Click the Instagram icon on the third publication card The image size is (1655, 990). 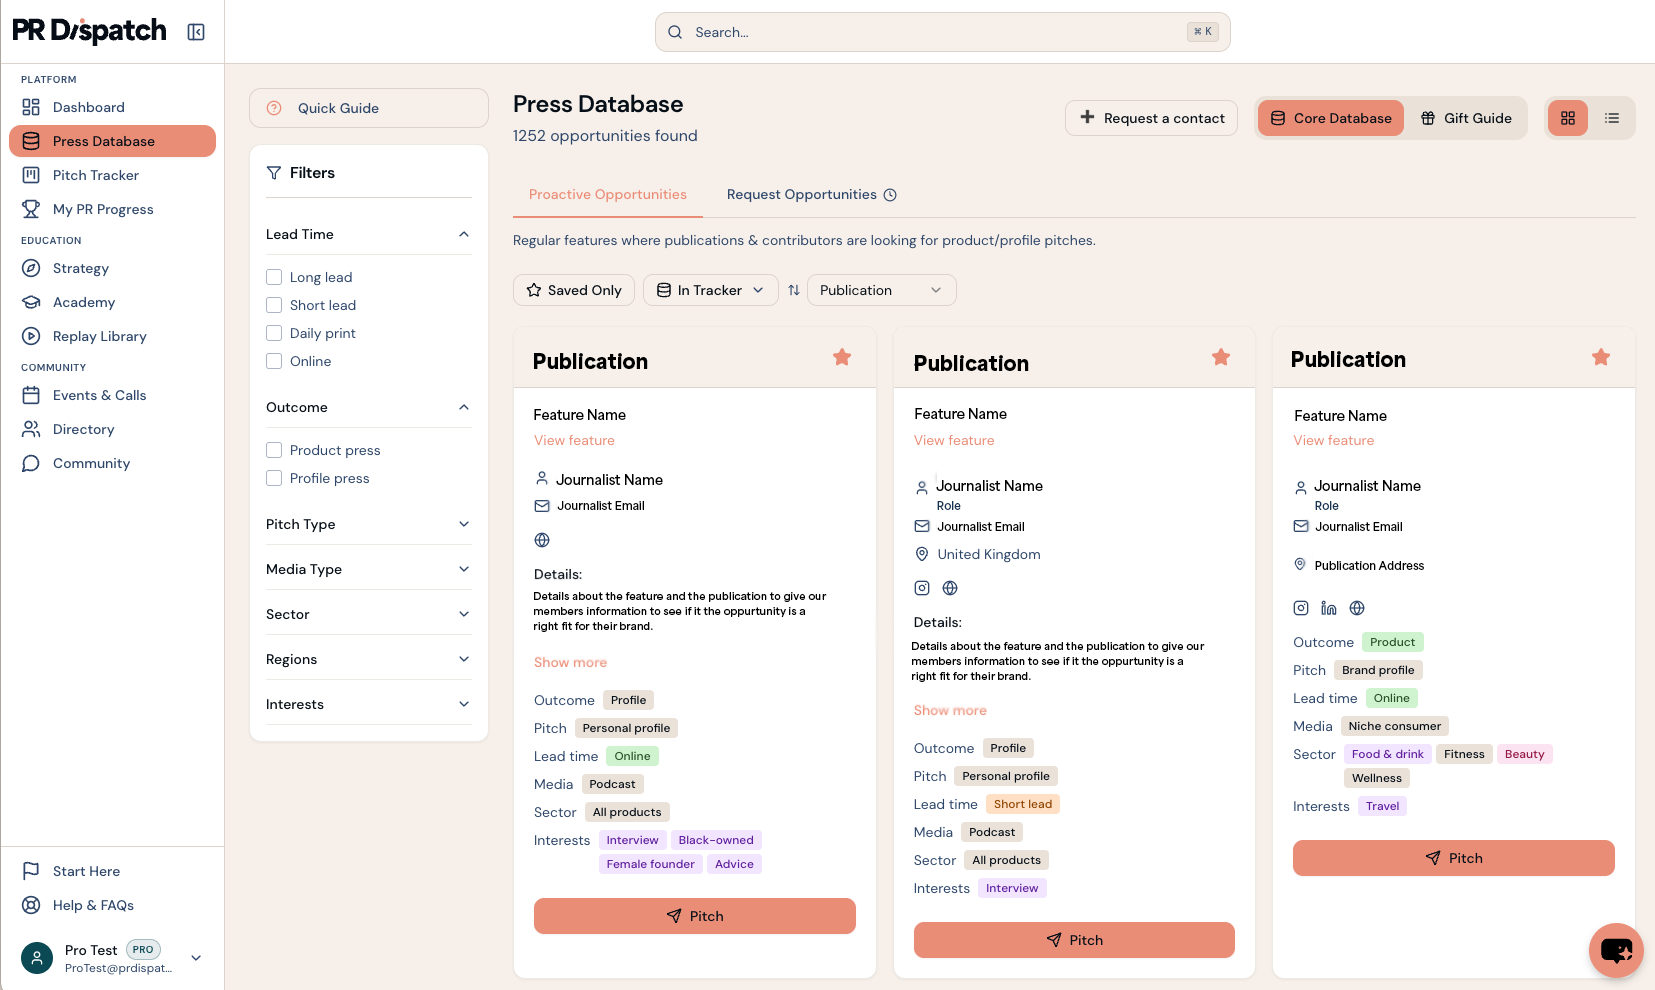point(1301,608)
